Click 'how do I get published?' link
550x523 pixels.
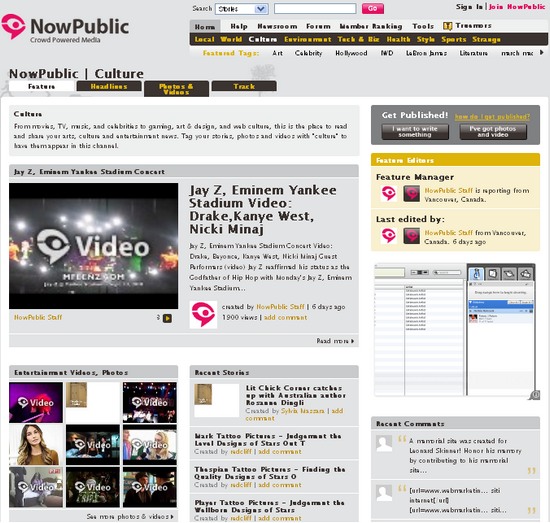[x=492, y=117]
